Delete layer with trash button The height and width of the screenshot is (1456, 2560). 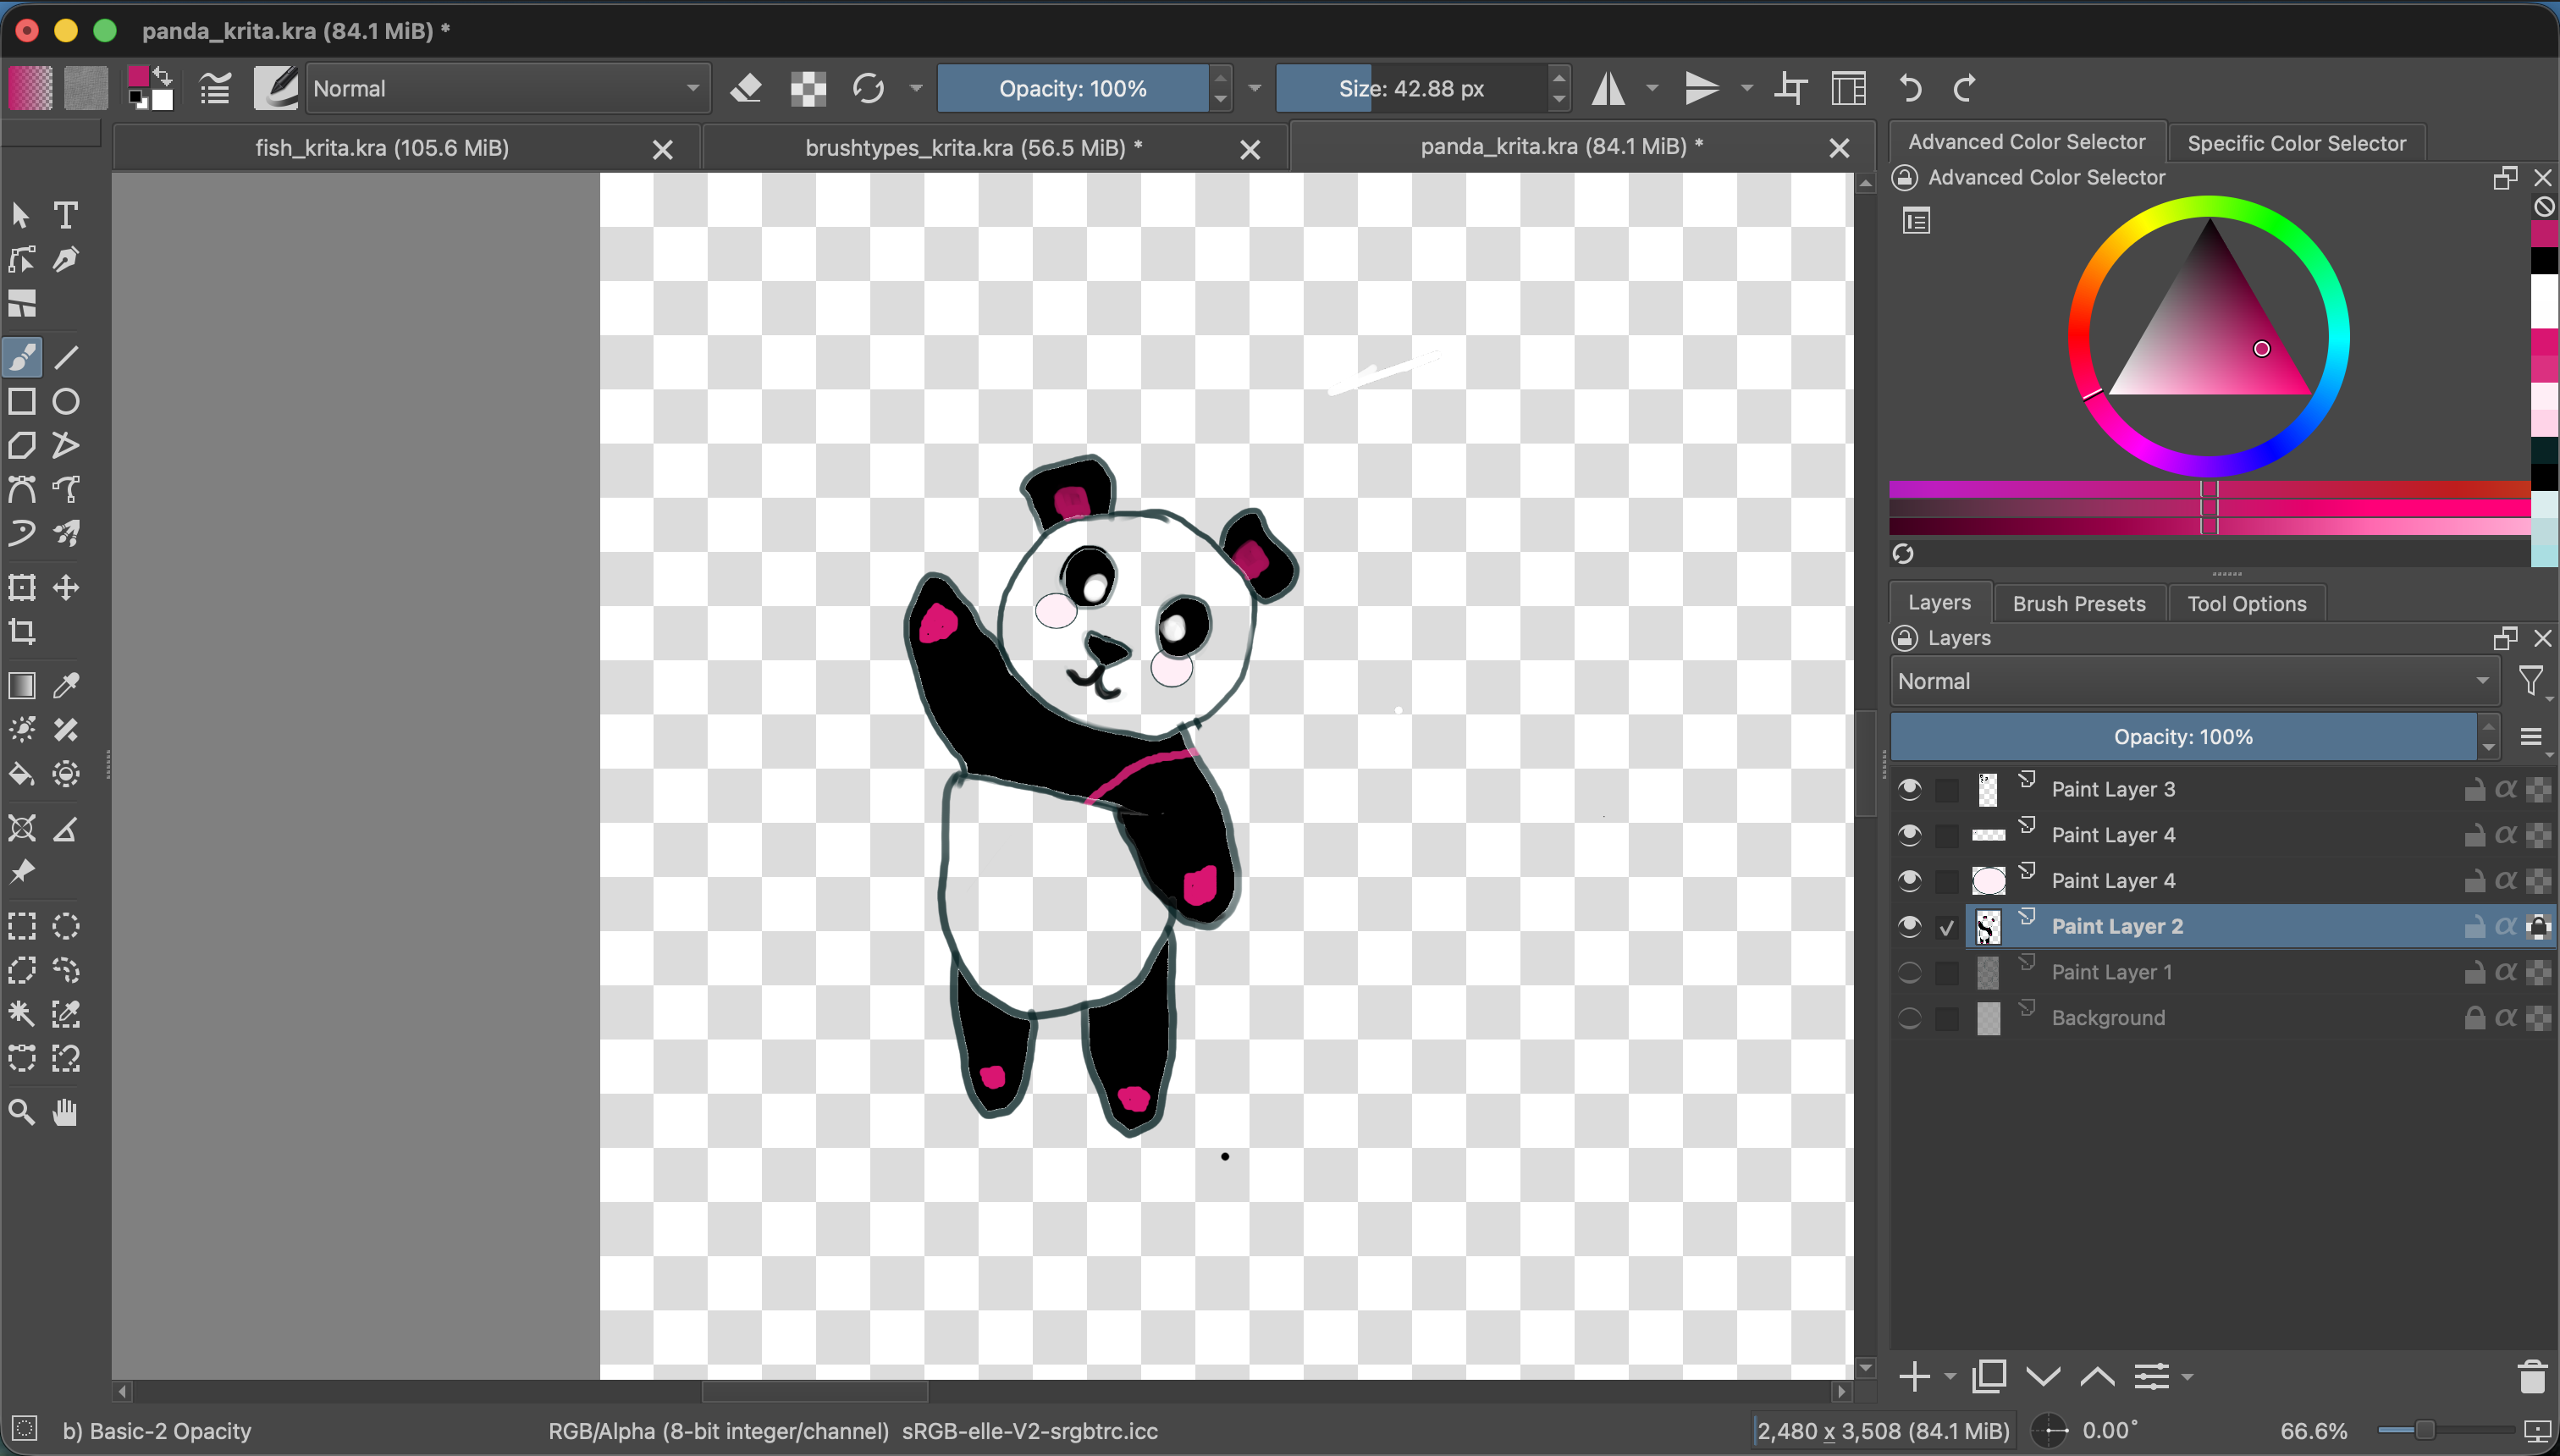pos(2532,1377)
